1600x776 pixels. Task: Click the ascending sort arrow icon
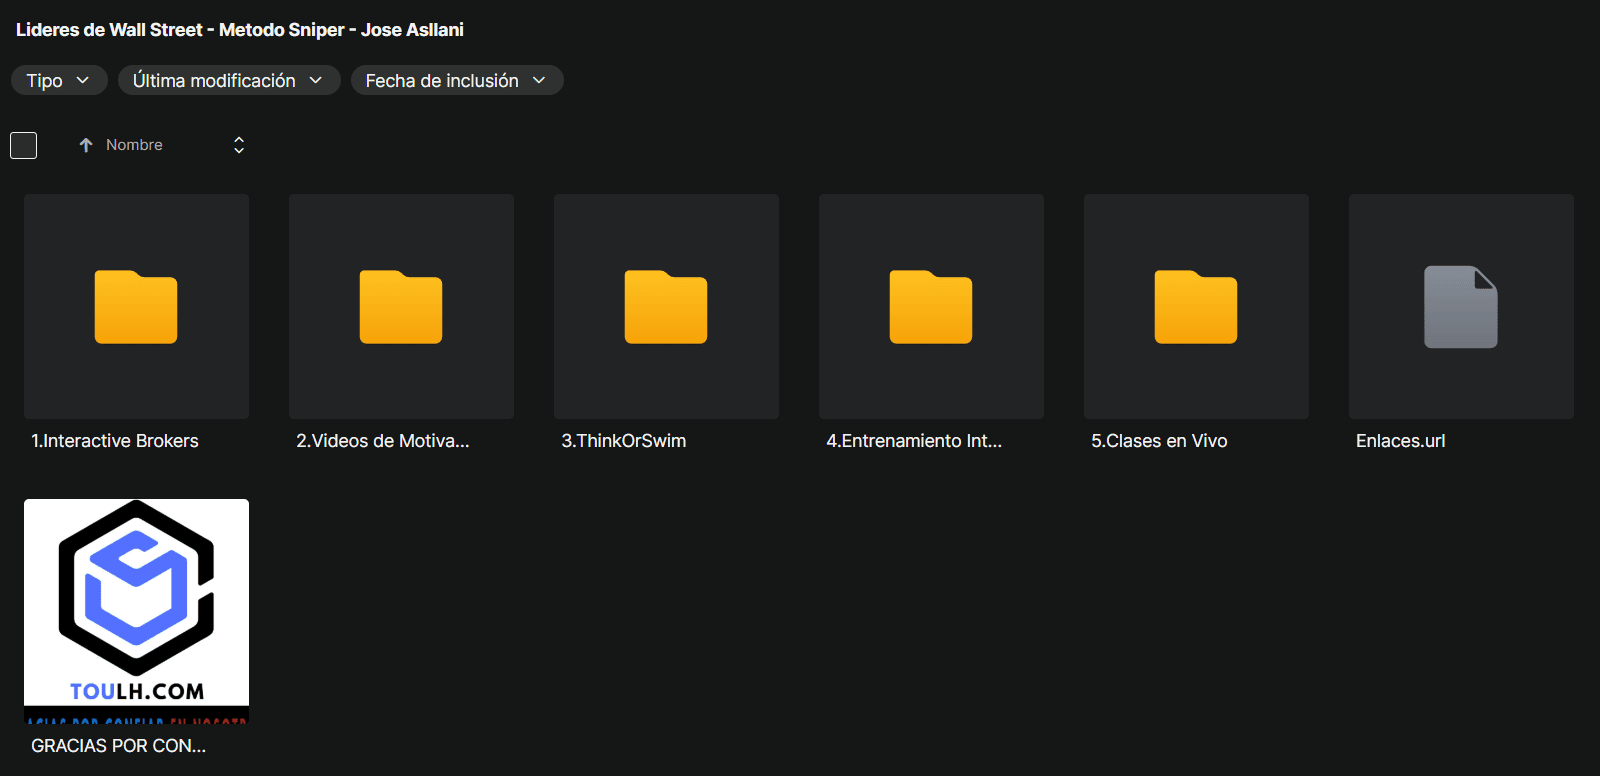click(86, 145)
